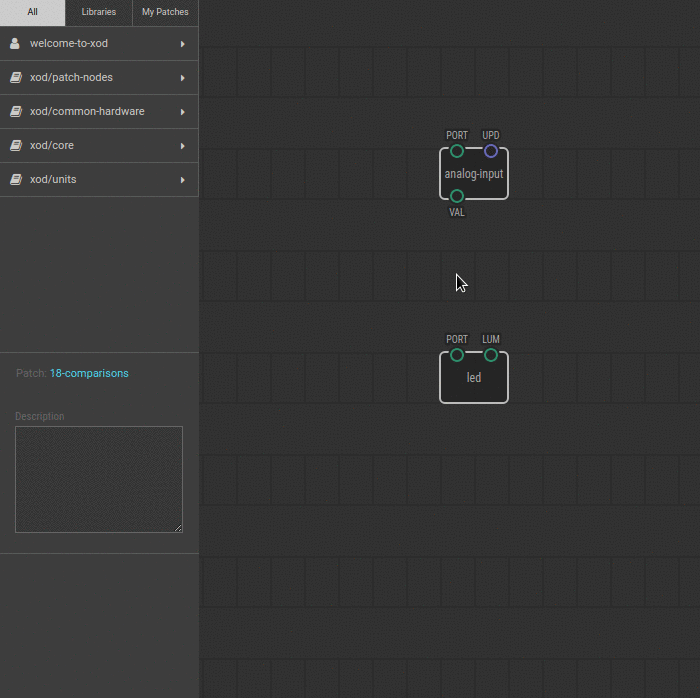Click the PORT pin on led node

coord(457,355)
